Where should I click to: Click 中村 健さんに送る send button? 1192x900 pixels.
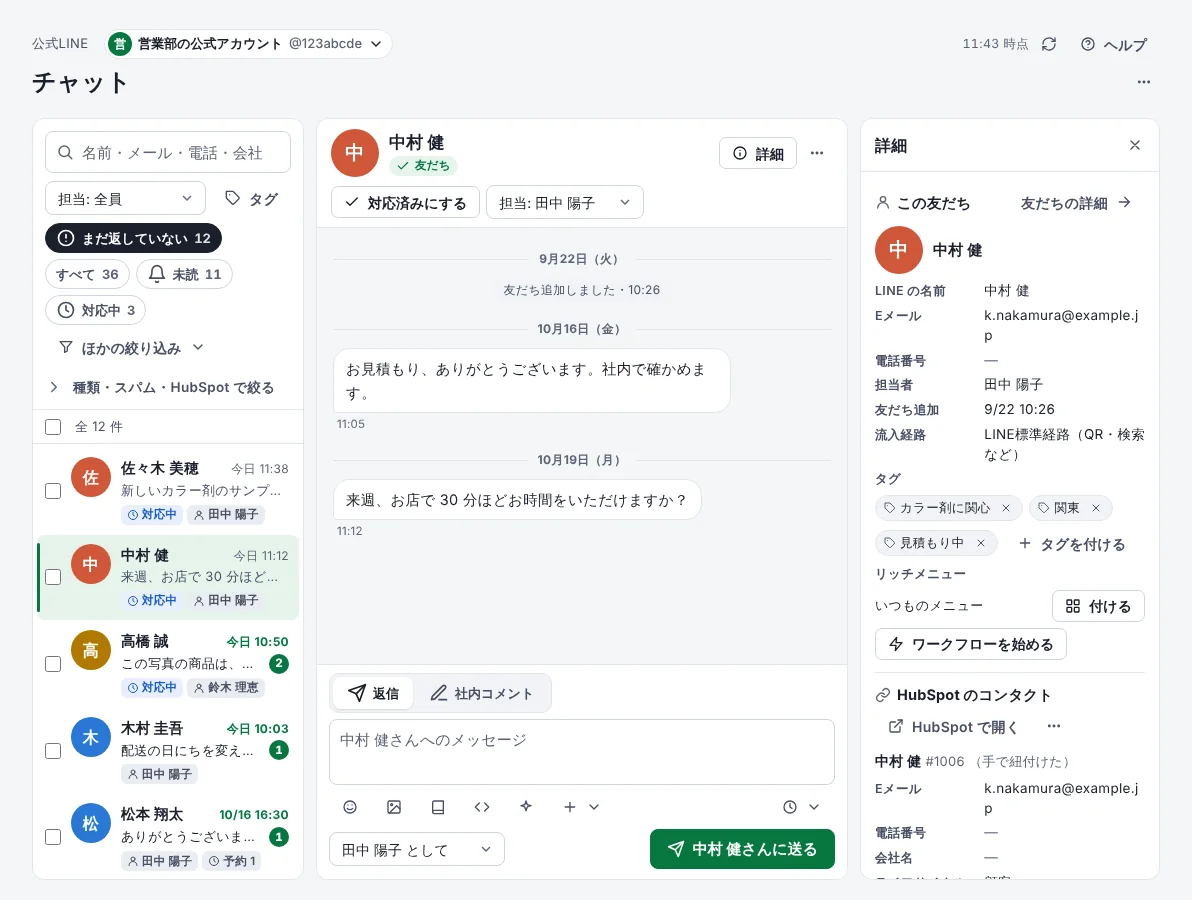coord(742,849)
